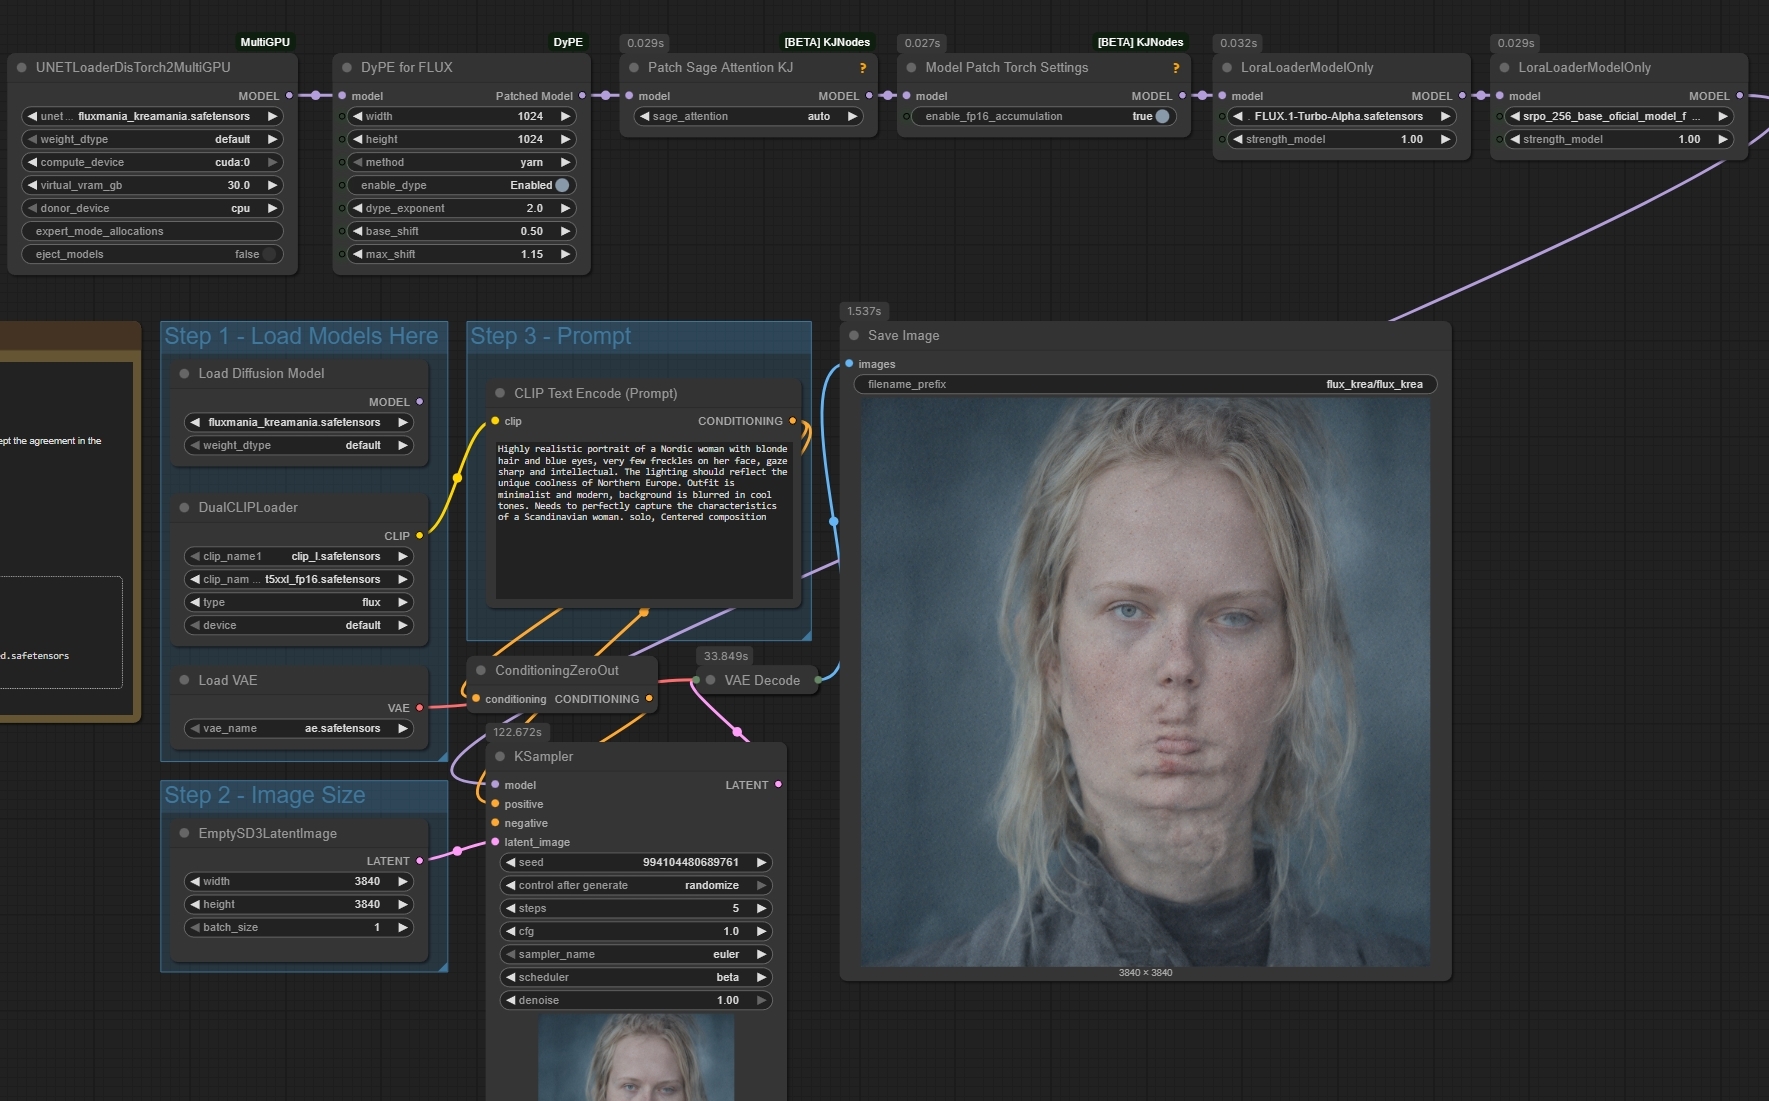Collapse the UNETLoaderDisTorch2MultiGPU node via its title dot
The height and width of the screenshot is (1101, 1769).
pos(21,68)
